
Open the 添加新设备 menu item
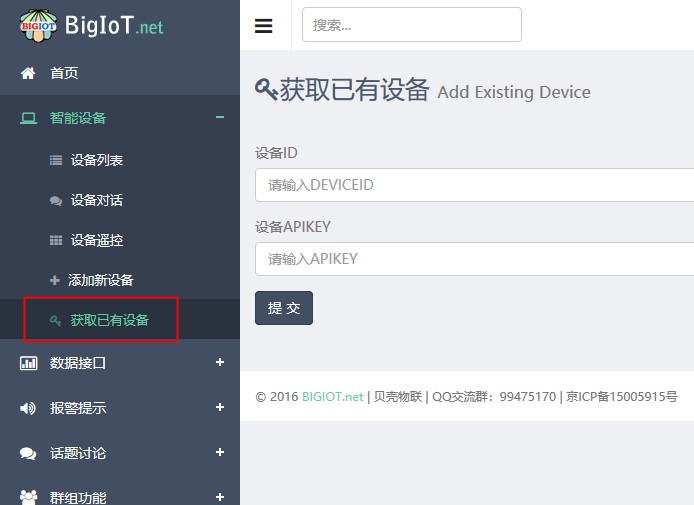[x=100, y=280]
